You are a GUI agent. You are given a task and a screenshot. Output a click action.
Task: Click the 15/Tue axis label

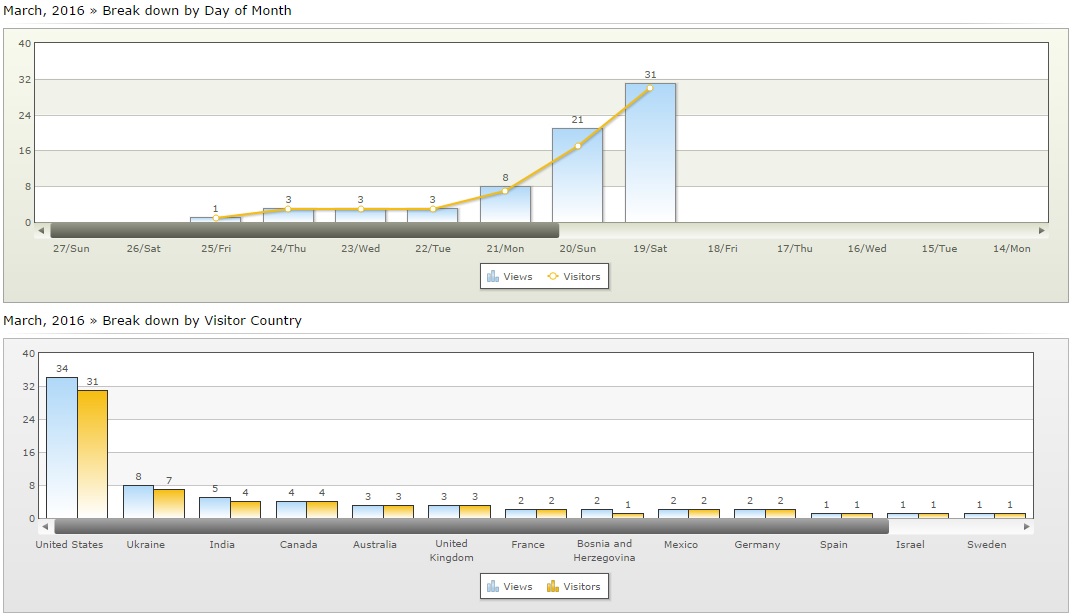click(939, 249)
